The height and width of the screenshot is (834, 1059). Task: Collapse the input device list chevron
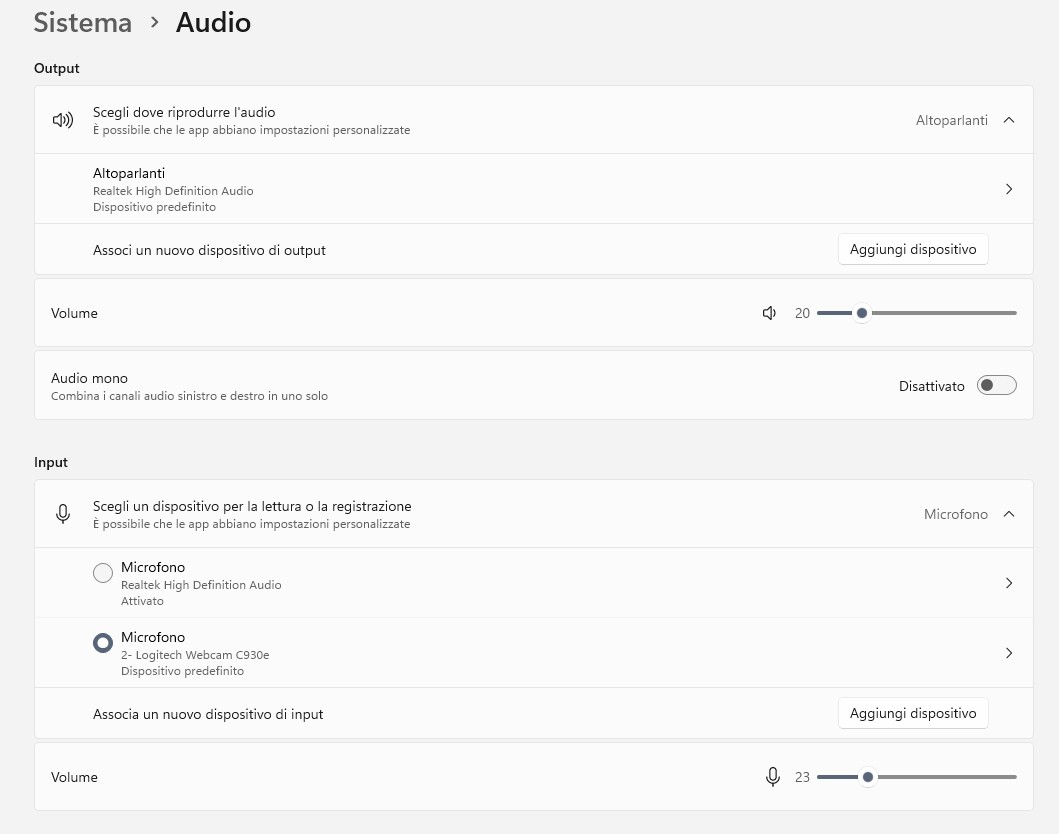click(1009, 514)
